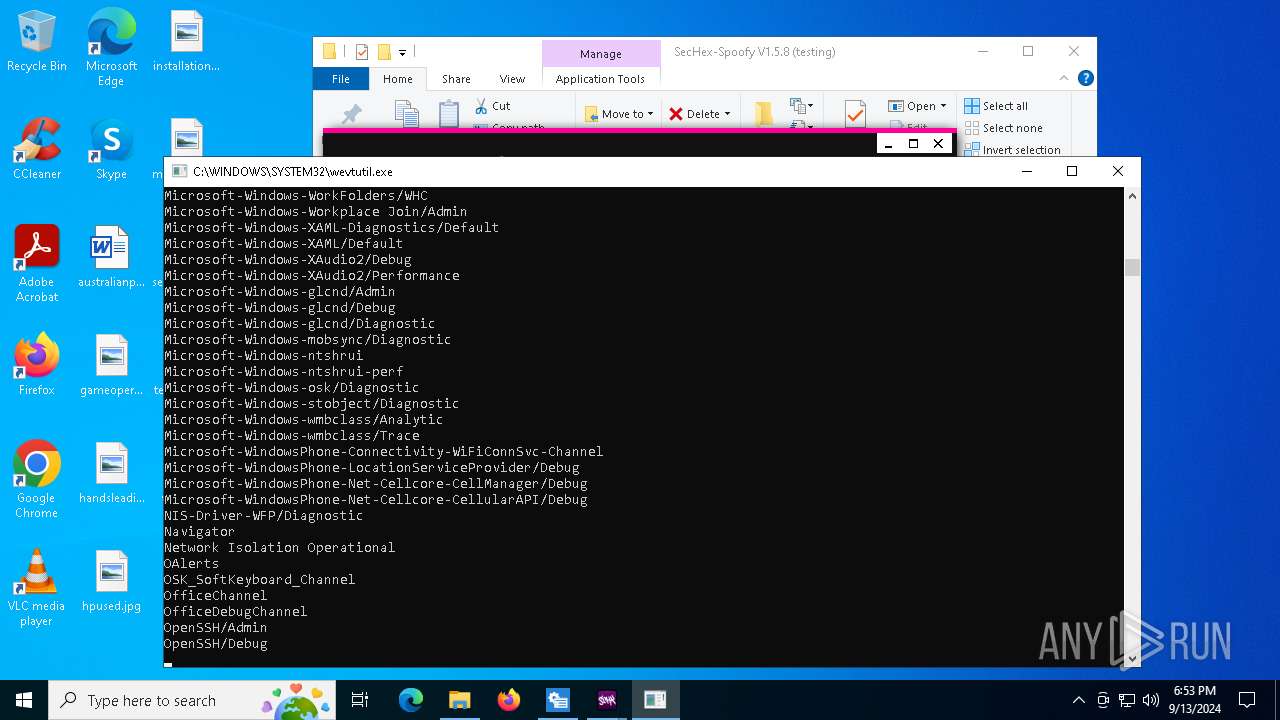Open Customize Quick Access Toolbar dropdown
The height and width of the screenshot is (720, 1280).
click(x=402, y=52)
